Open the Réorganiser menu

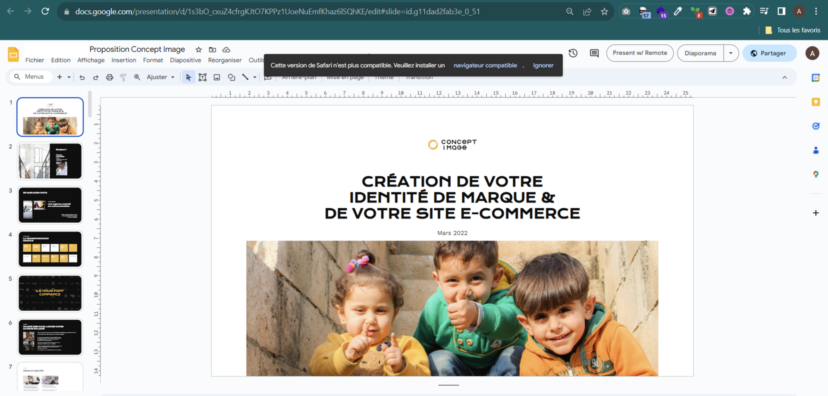point(224,60)
